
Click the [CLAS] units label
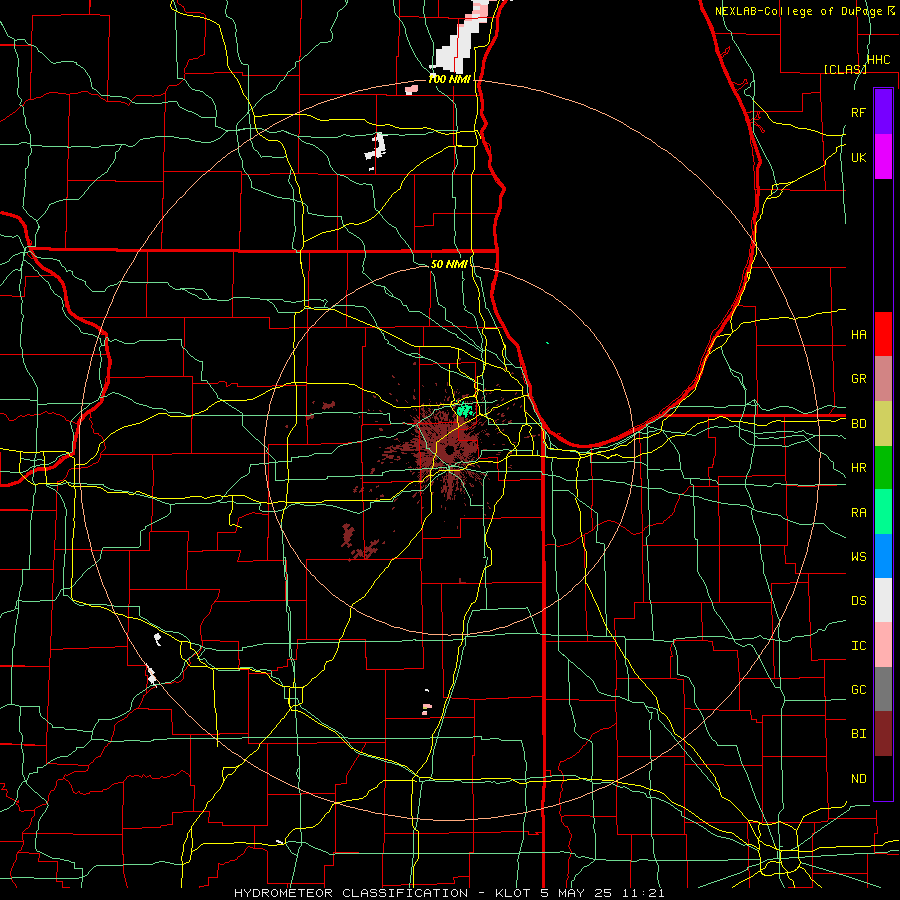(x=845, y=69)
